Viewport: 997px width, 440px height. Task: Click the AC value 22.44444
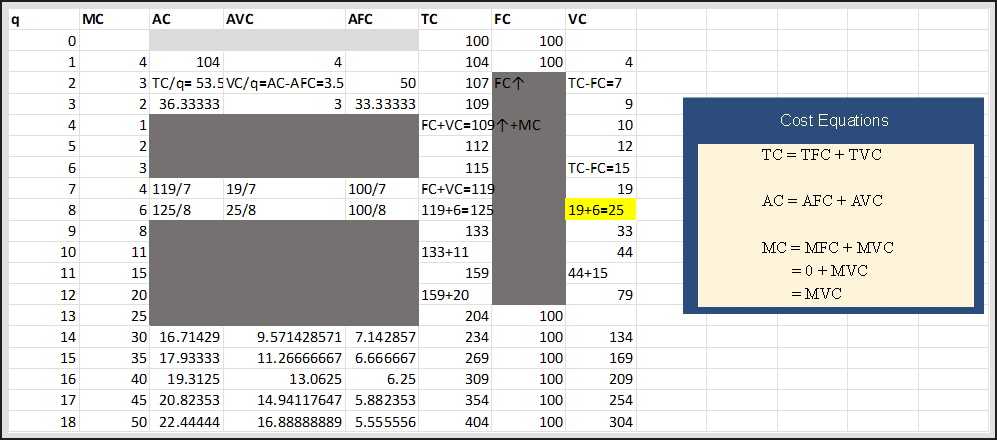[x=186, y=422]
